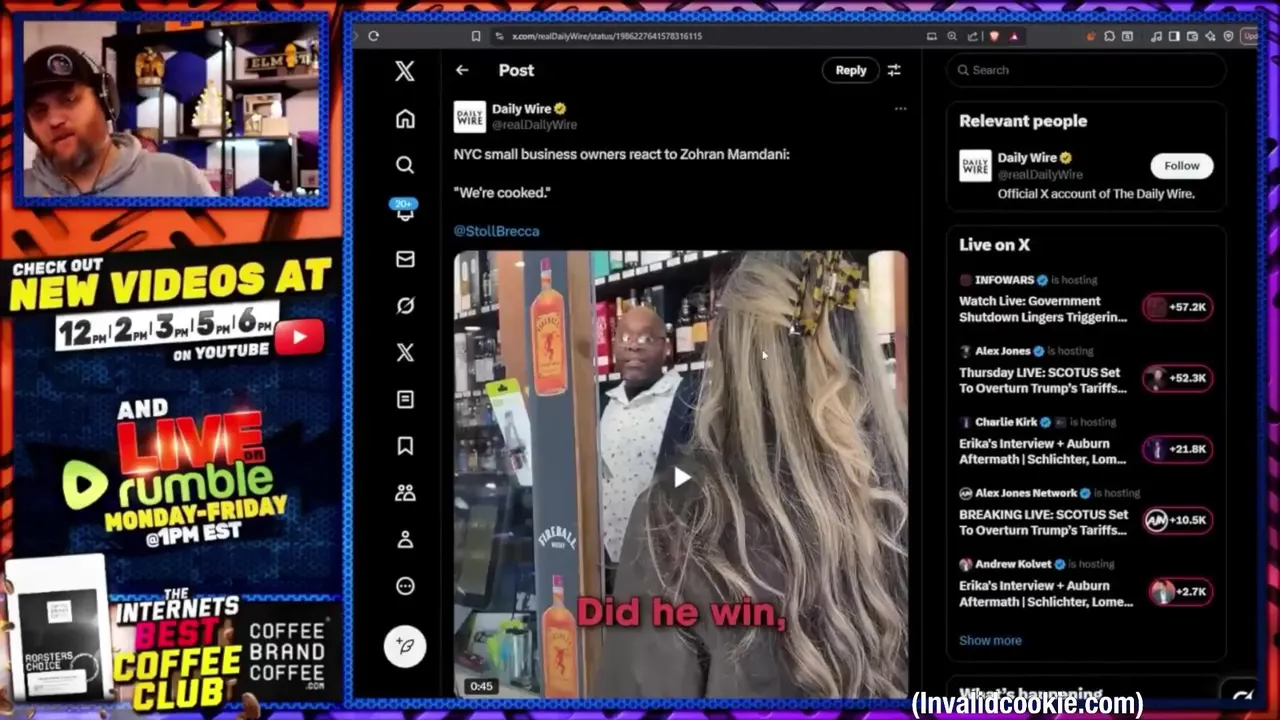Click the +52.3K listeners badge
1280x720 pixels.
click(1178, 378)
